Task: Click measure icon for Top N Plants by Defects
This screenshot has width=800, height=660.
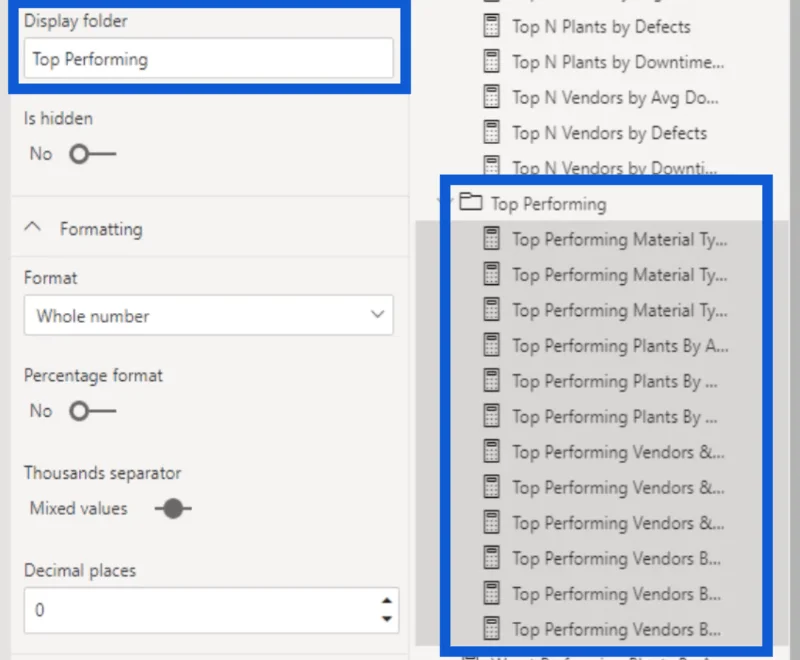Action: tap(491, 26)
